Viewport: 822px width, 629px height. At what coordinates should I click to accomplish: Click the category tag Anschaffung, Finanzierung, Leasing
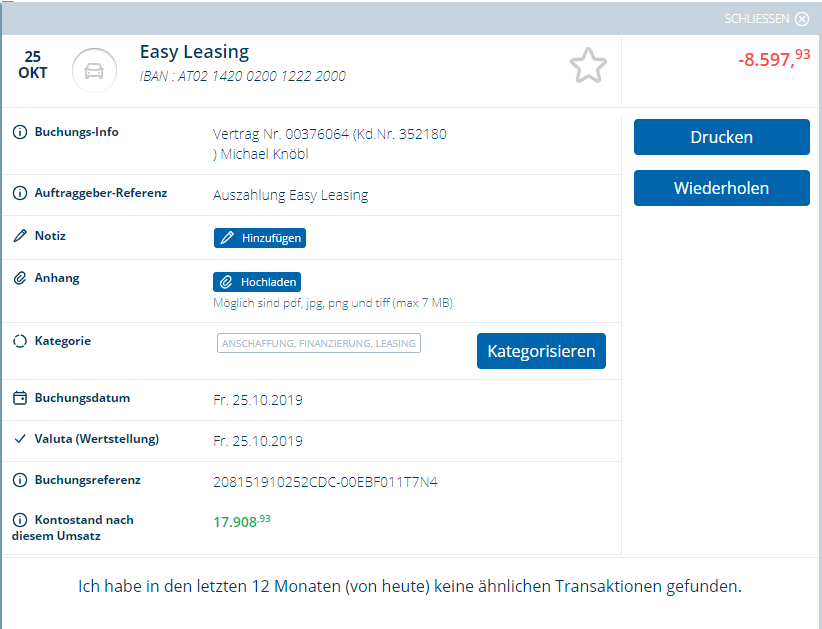(319, 343)
